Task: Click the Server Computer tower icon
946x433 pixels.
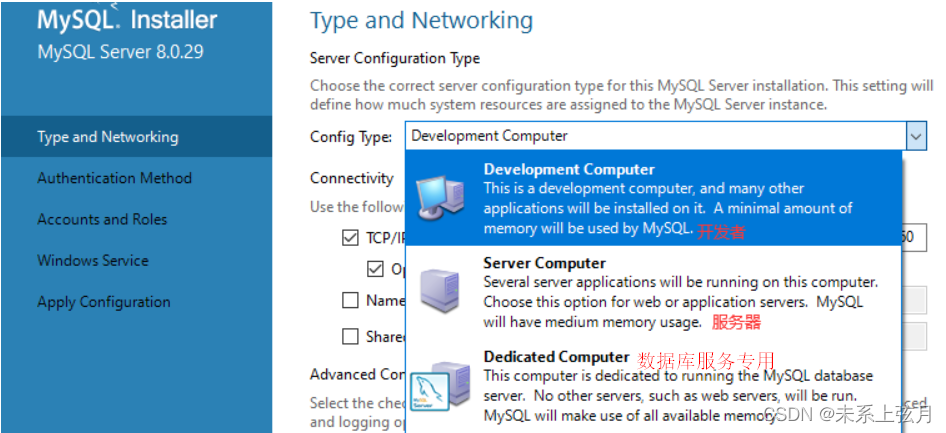Action: pos(440,291)
